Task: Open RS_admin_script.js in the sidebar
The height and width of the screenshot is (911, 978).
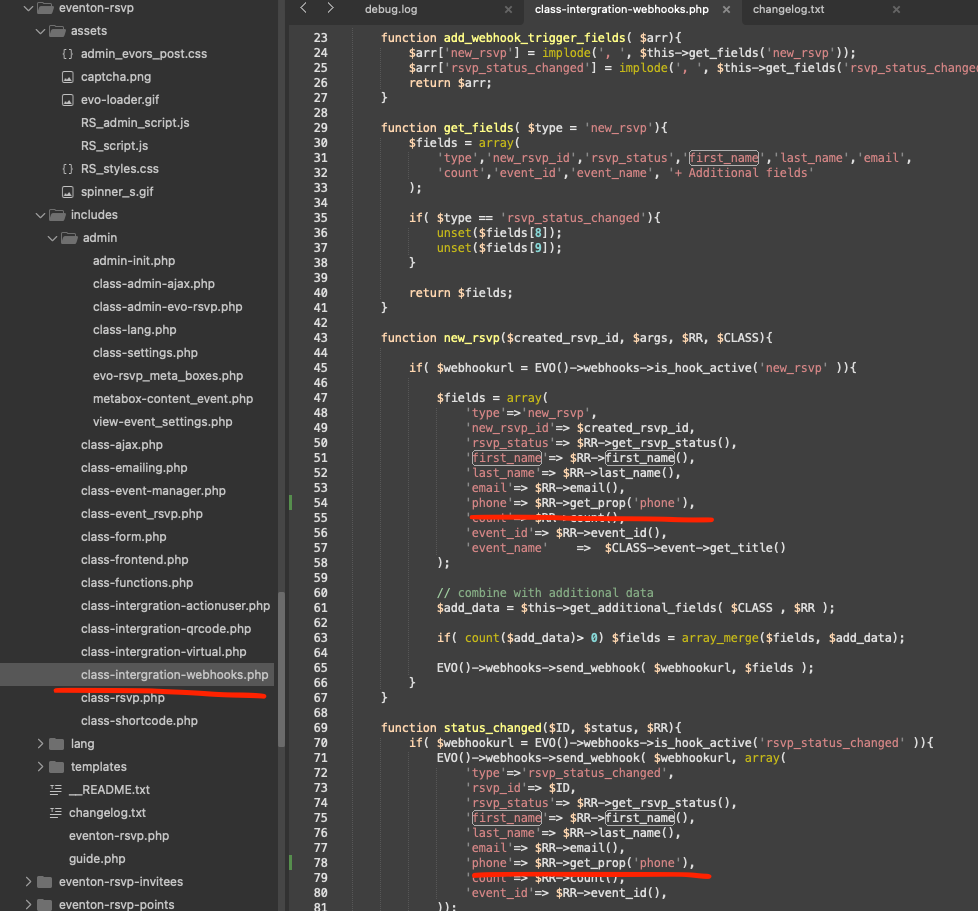Action: tap(135, 123)
